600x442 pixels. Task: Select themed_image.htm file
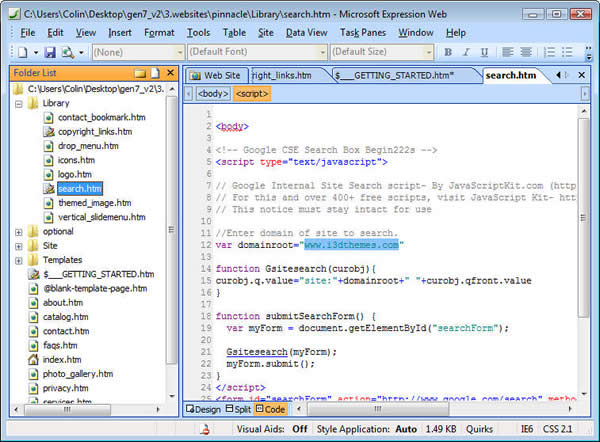click(x=95, y=203)
